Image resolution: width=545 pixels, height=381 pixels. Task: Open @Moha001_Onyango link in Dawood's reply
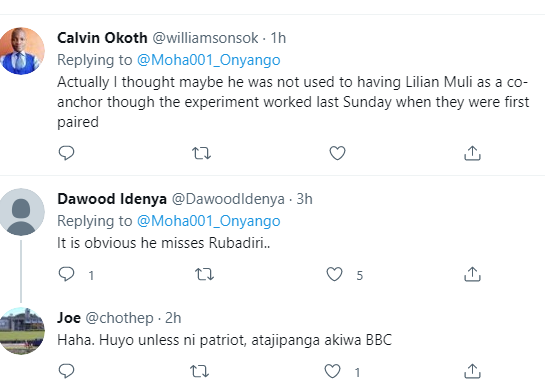[x=209, y=221]
